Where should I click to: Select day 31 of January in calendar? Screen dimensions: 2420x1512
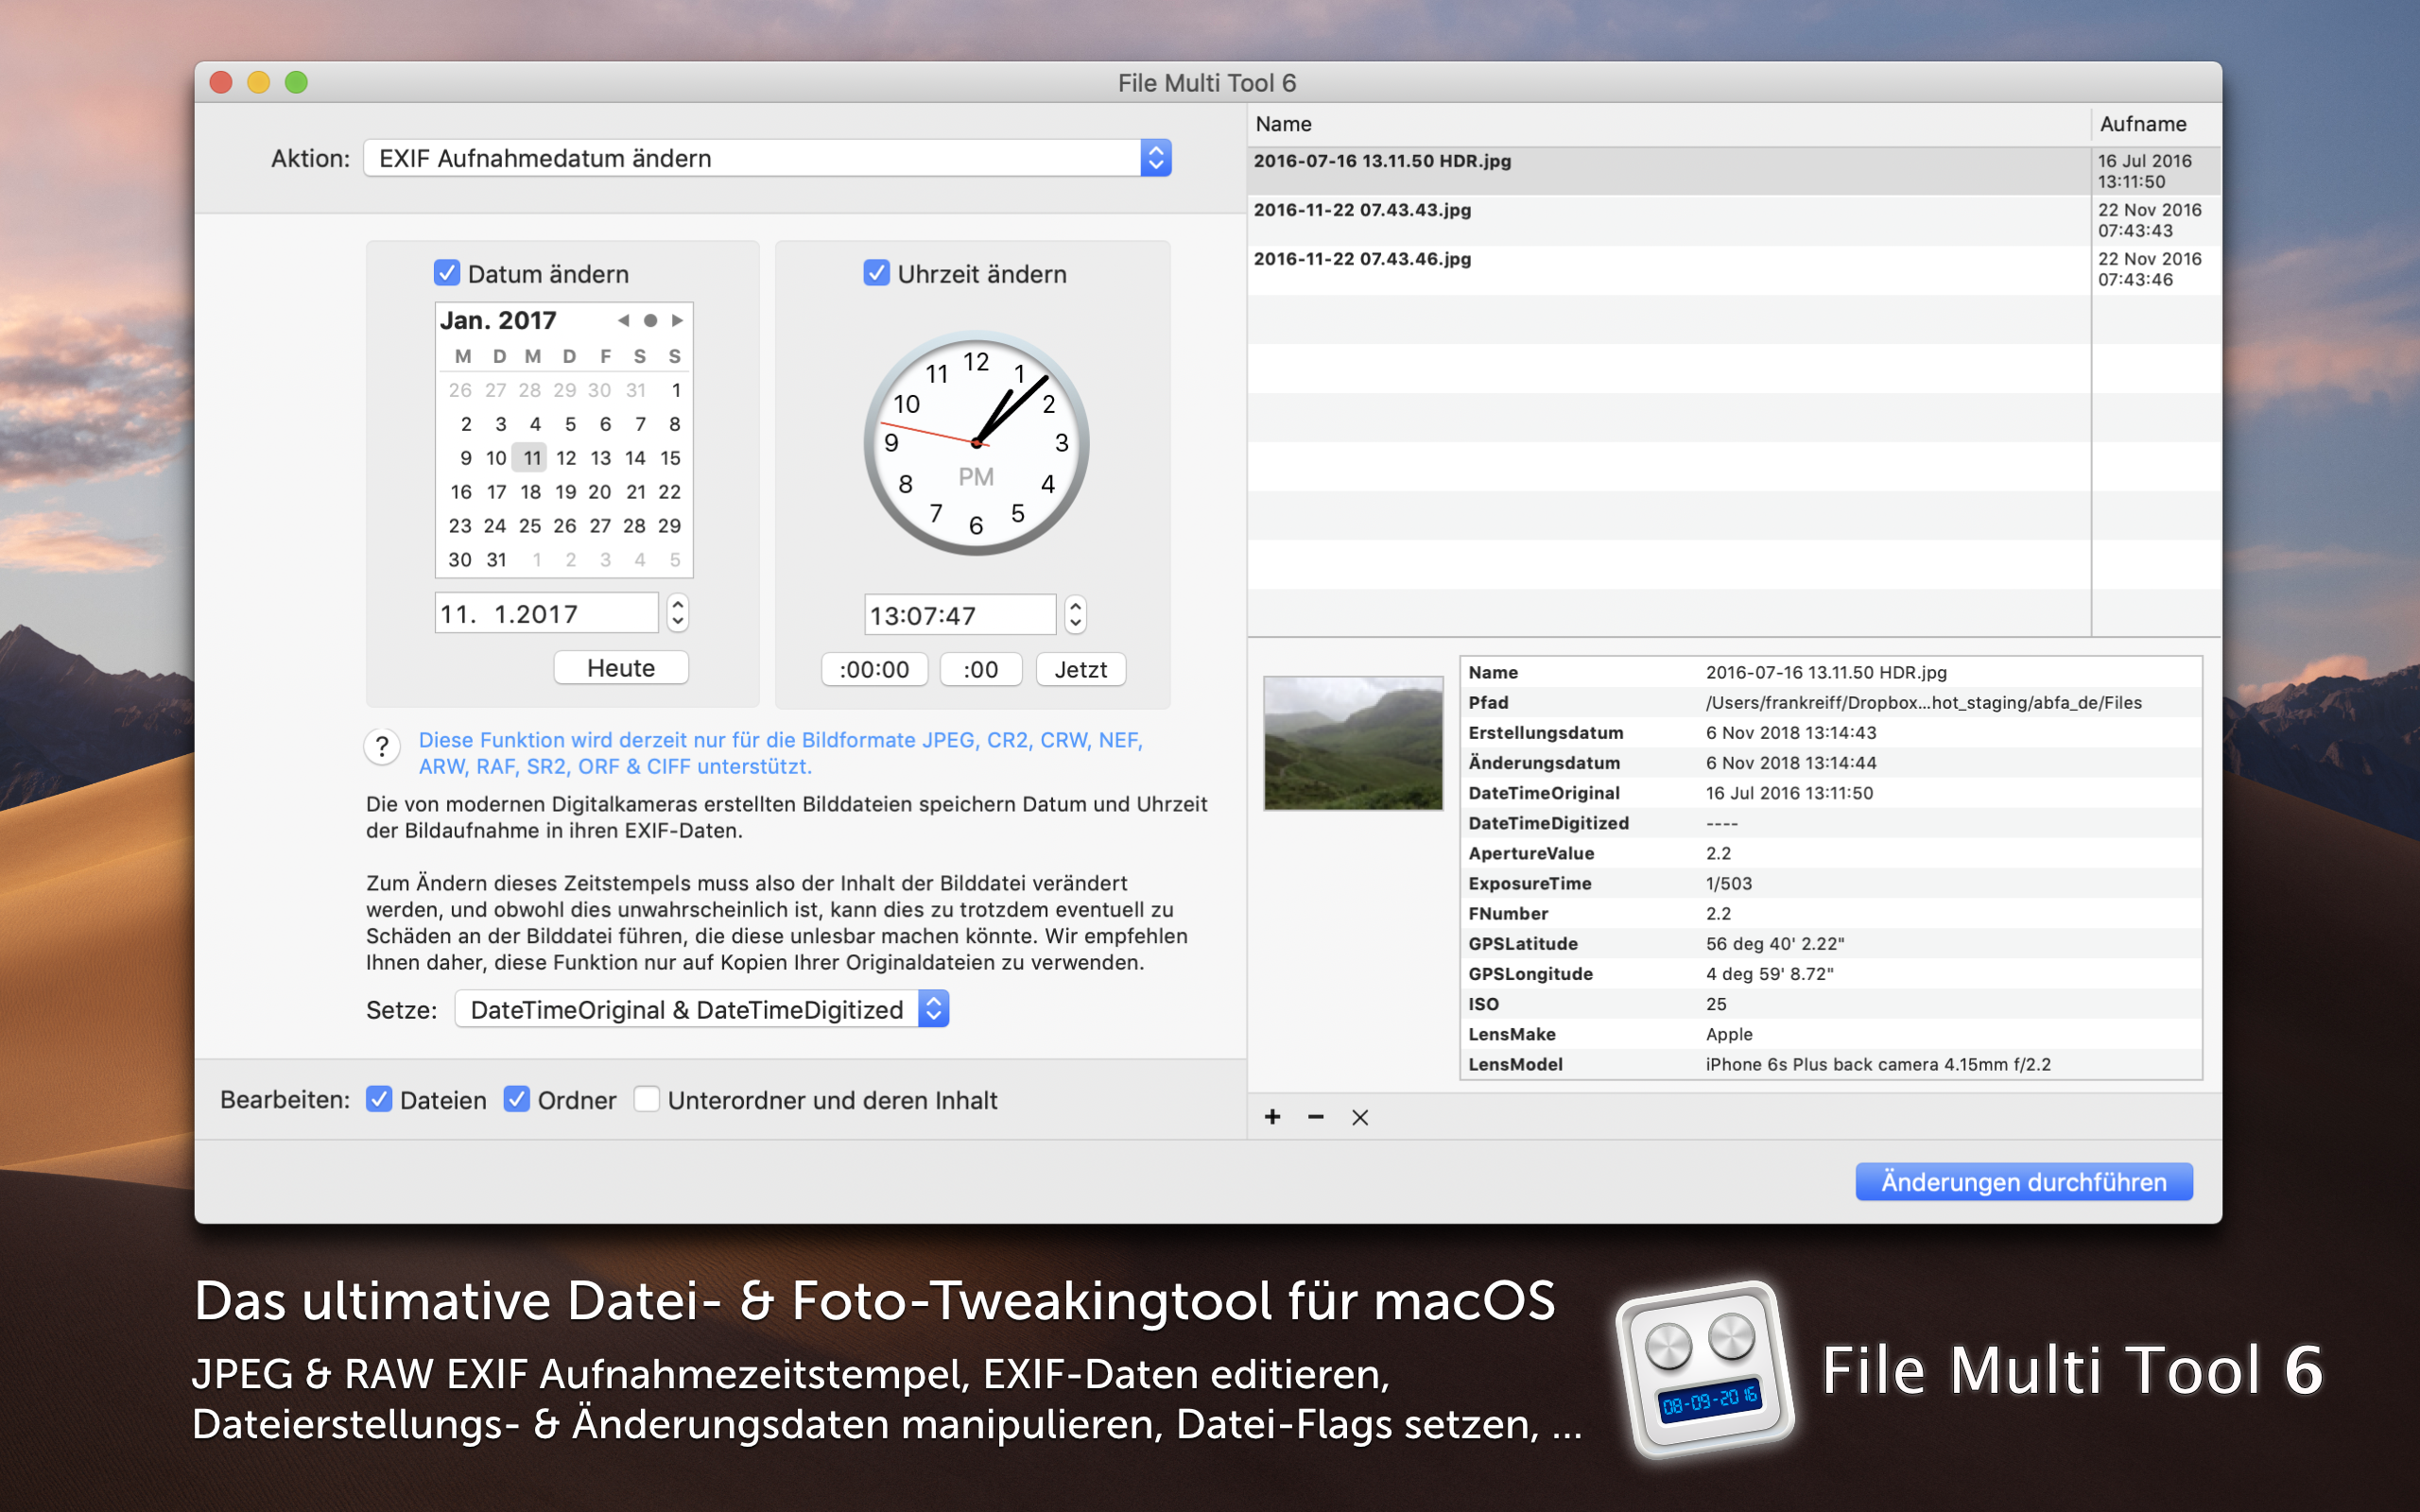497,560
